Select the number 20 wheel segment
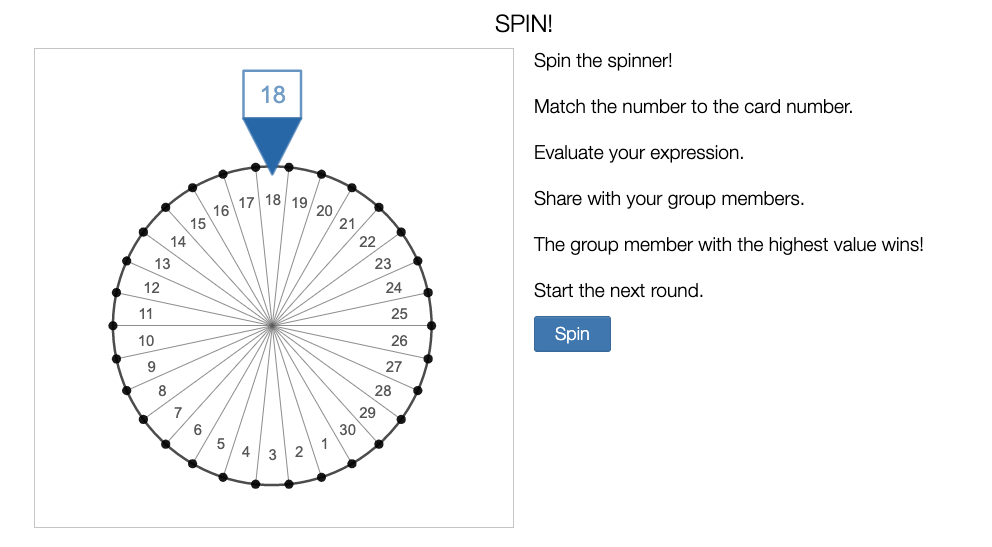 pyautogui.click(x=324, y=211)
